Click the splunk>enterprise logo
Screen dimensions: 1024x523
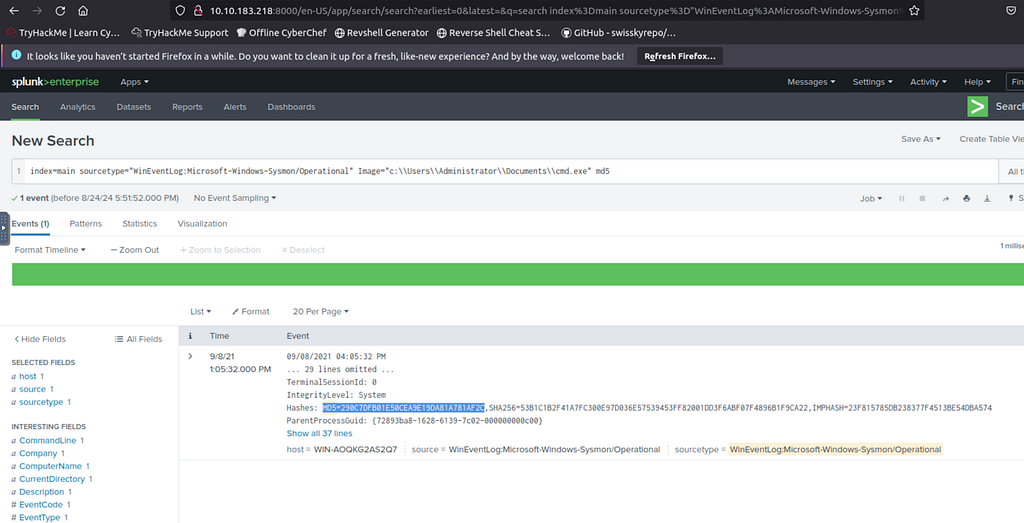[x=55, y=82]
